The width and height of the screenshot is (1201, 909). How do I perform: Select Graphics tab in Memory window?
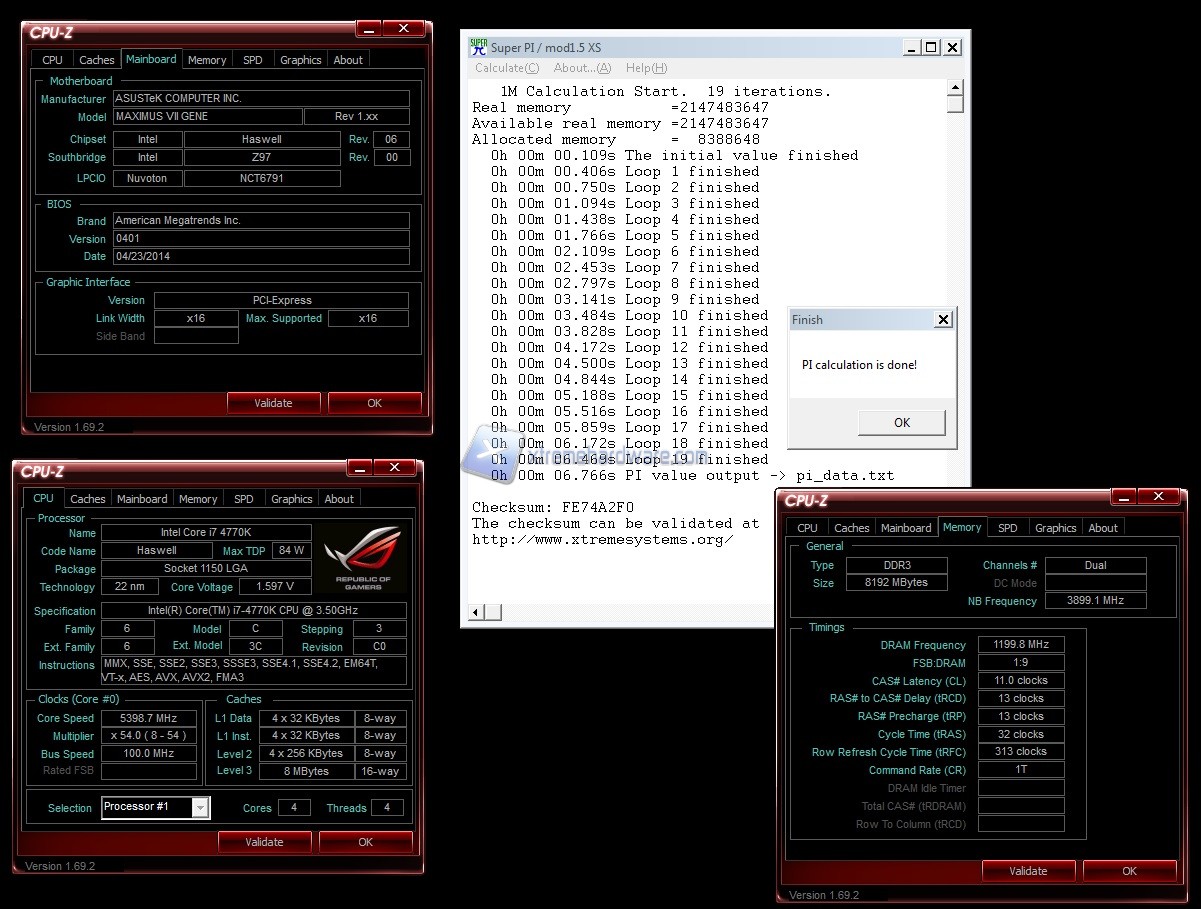click(1055, 528)
